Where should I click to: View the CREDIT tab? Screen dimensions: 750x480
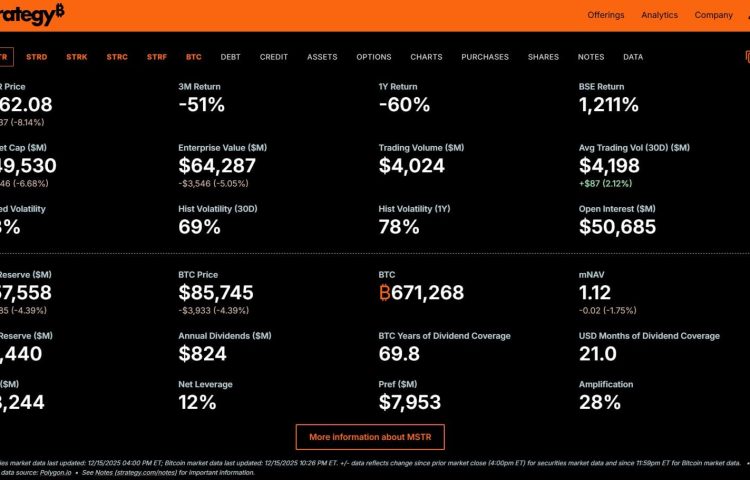pos(274,57)
